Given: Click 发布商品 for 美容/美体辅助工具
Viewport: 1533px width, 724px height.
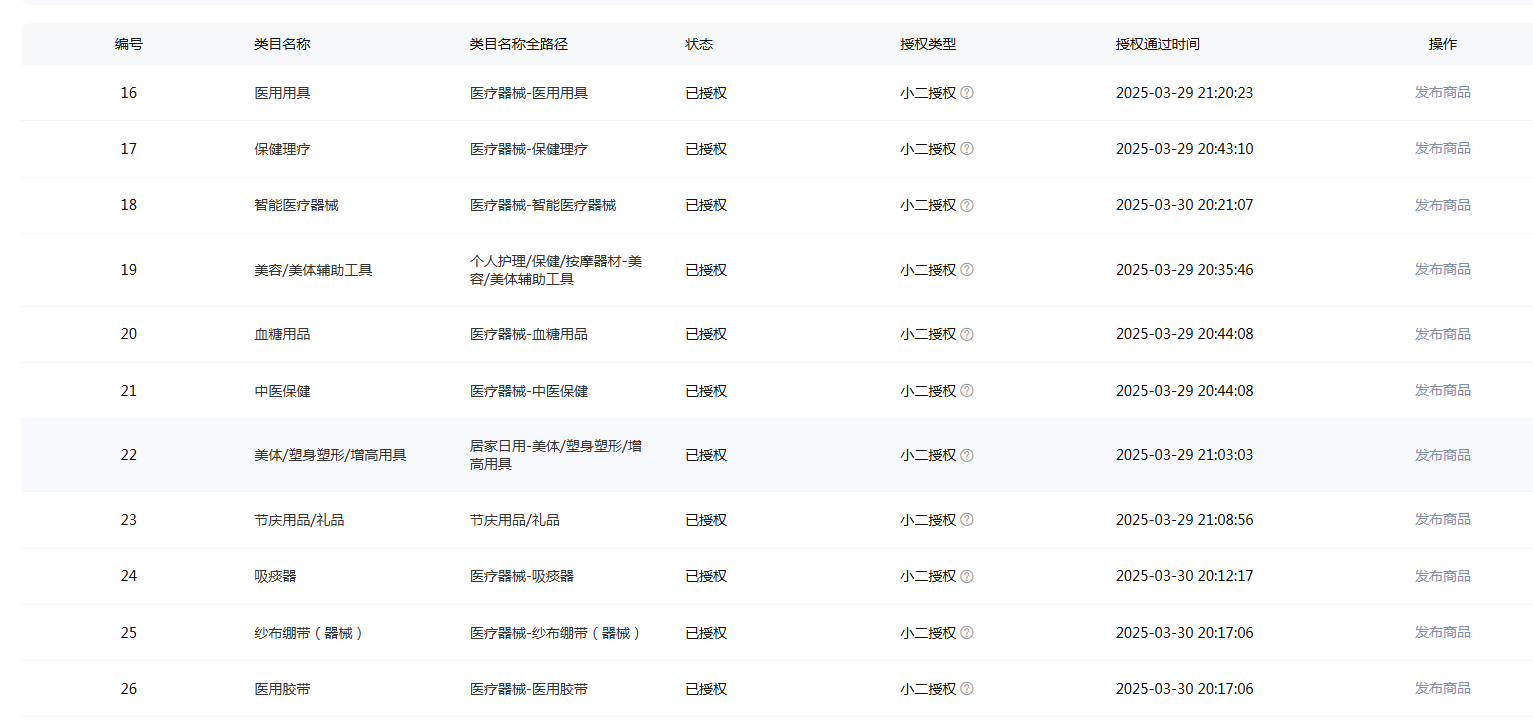Looking at the screenshot, I should point(1442,269).
